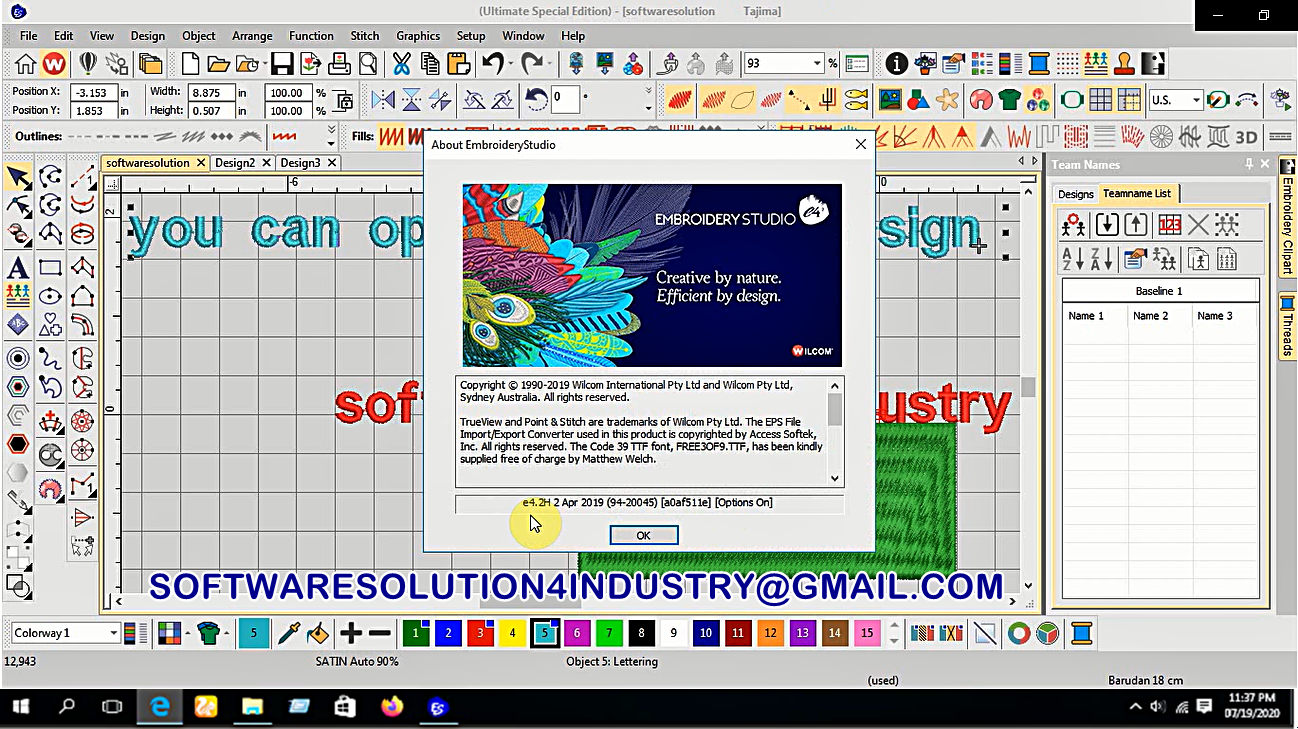Click the Zoom magnifier toolbar icon

coord(369,62)
